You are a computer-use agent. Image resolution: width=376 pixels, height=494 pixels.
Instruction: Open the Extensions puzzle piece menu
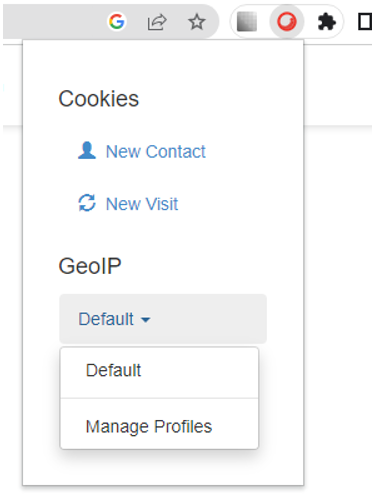click(326, 22)
